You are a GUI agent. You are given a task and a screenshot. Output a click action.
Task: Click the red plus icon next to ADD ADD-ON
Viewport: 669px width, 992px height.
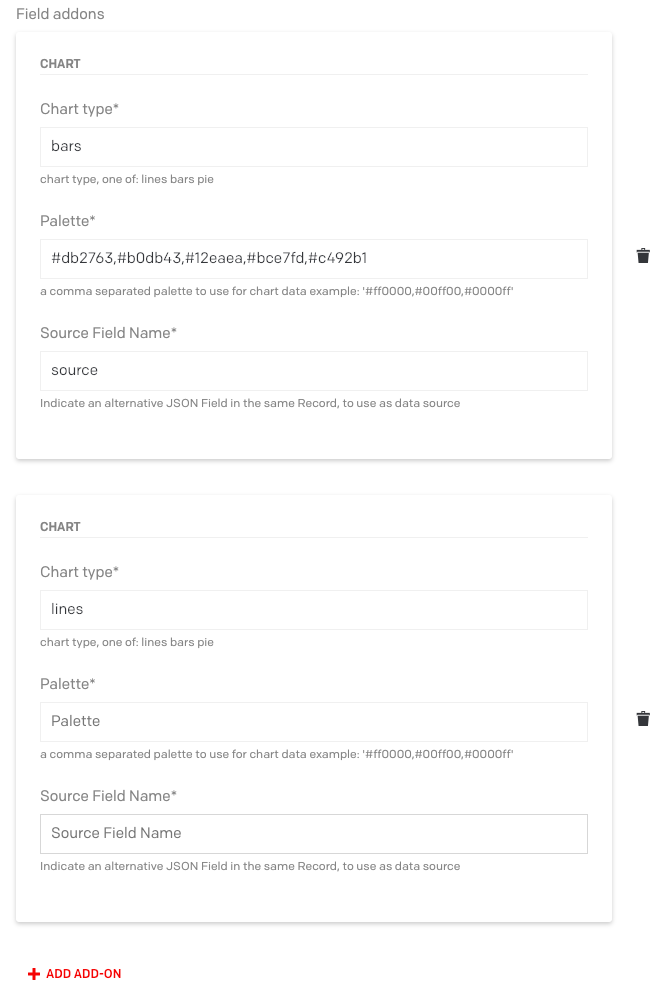pos(34,972)
